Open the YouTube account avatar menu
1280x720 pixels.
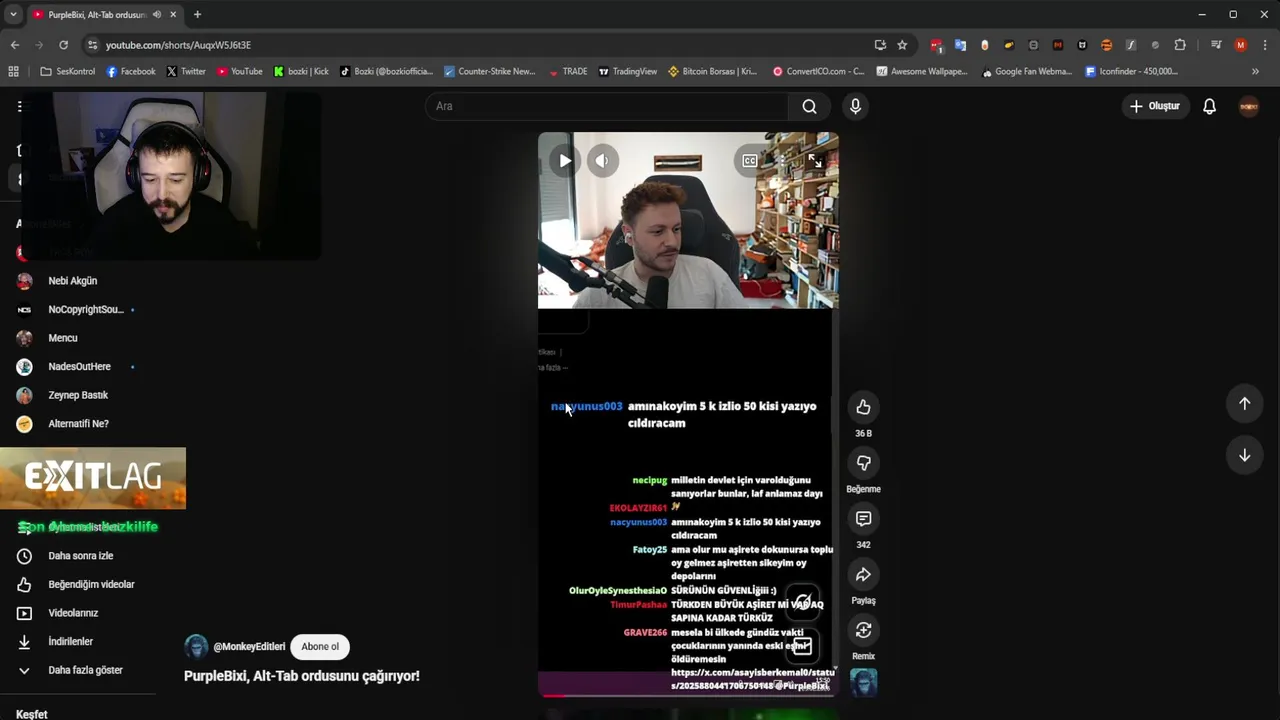click(x=1248, y=106)
